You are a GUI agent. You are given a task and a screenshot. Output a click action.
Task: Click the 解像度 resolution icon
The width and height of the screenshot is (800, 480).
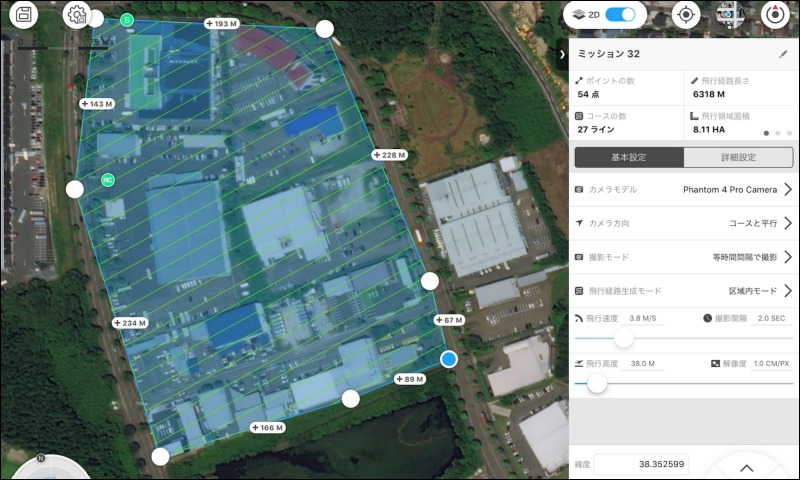point(715,364)
